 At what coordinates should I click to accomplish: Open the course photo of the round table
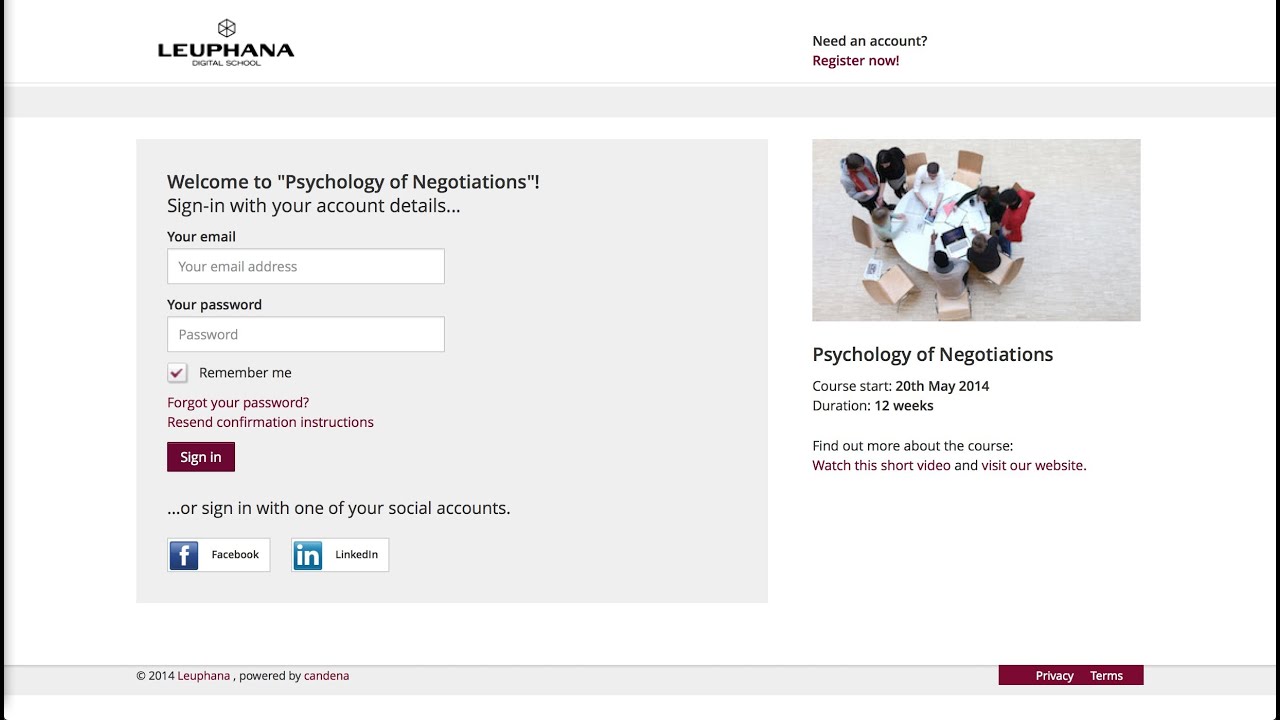976,230
